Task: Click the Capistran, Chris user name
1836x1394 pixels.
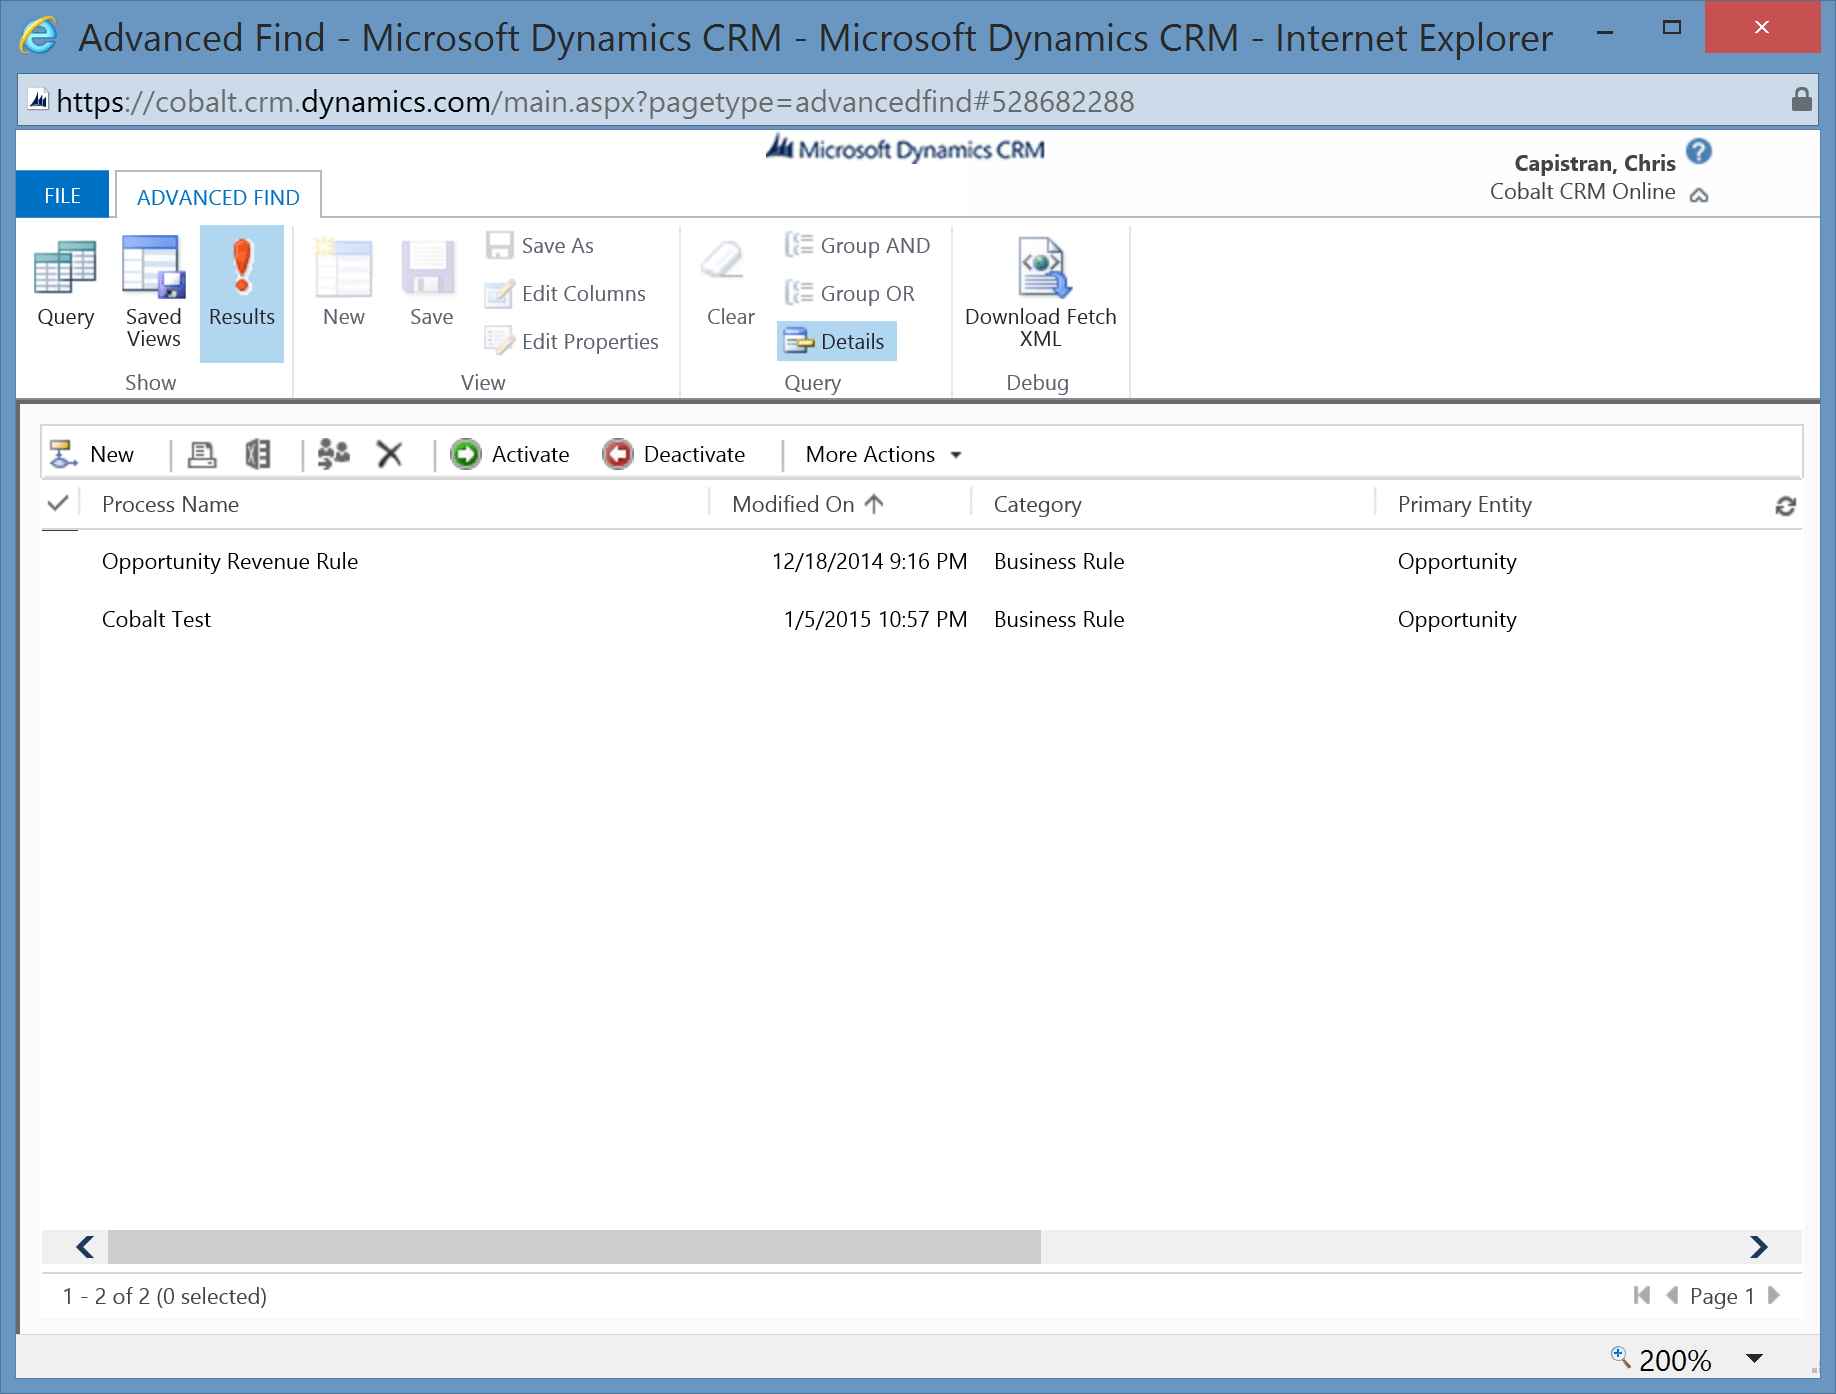Action: [x=1594, y=163]
